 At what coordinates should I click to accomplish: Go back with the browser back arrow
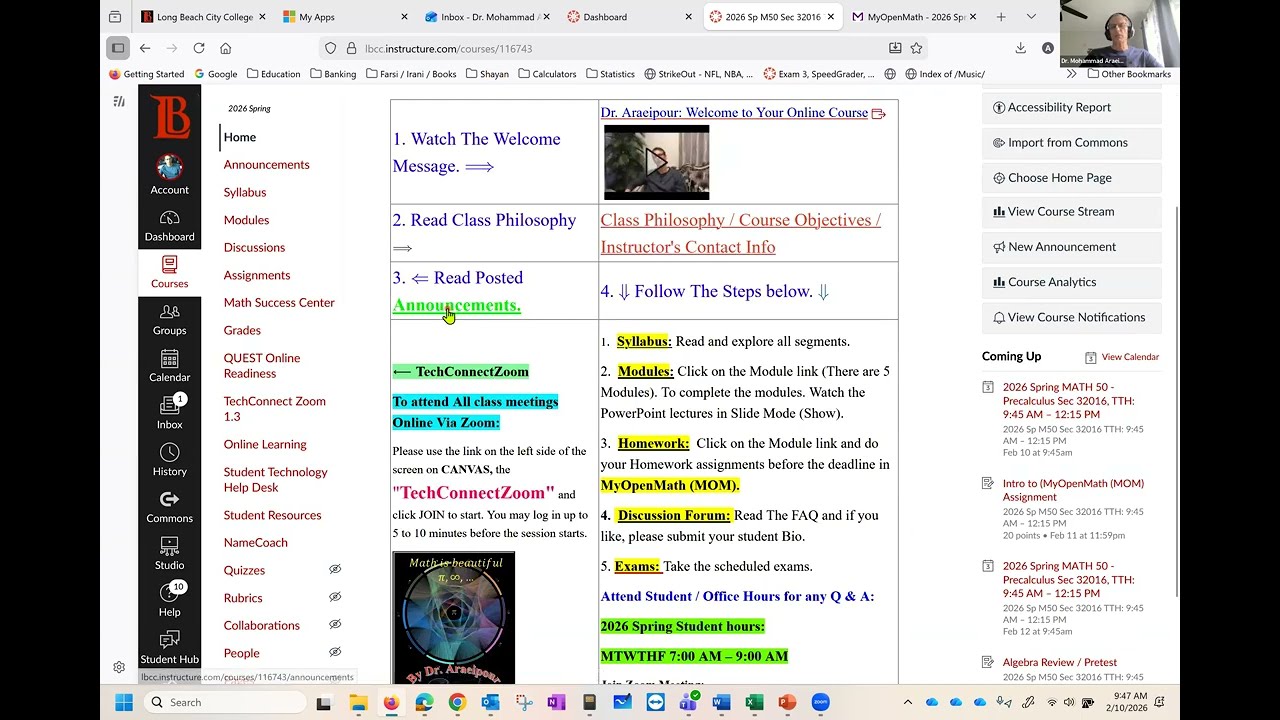pos(145,48)
